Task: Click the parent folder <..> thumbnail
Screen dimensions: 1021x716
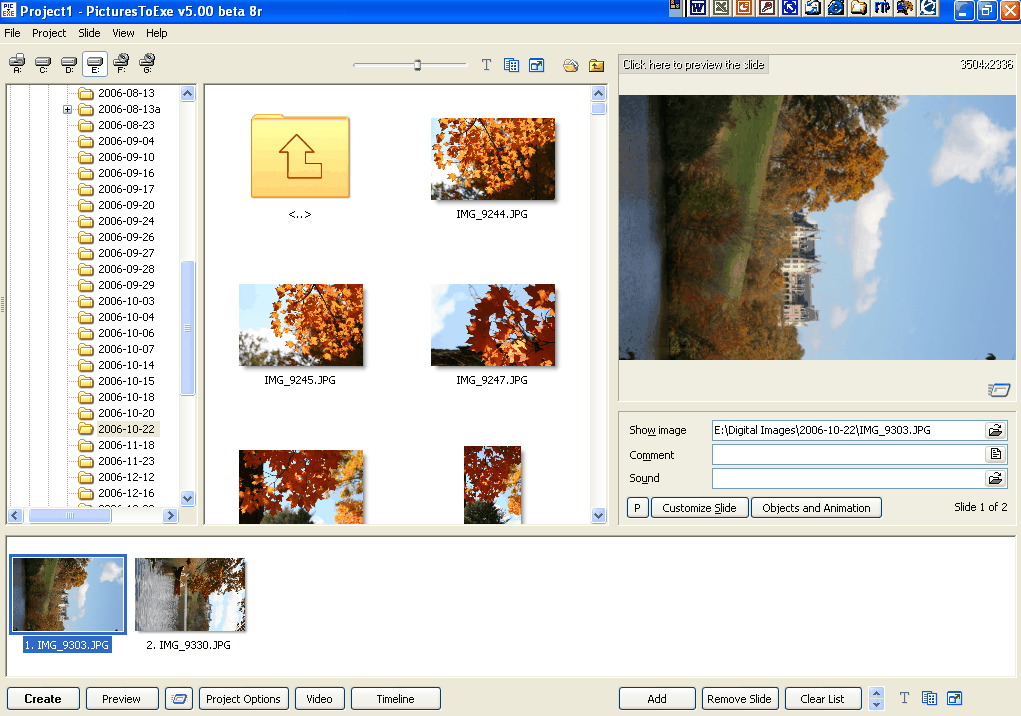Action: click(300, 157)
